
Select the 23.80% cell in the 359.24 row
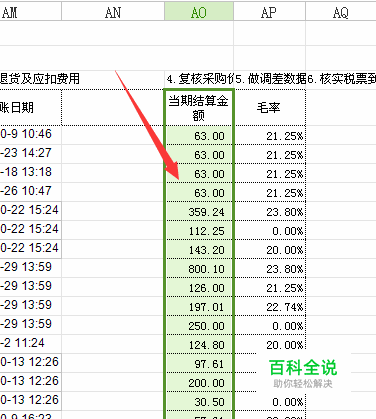270,212
